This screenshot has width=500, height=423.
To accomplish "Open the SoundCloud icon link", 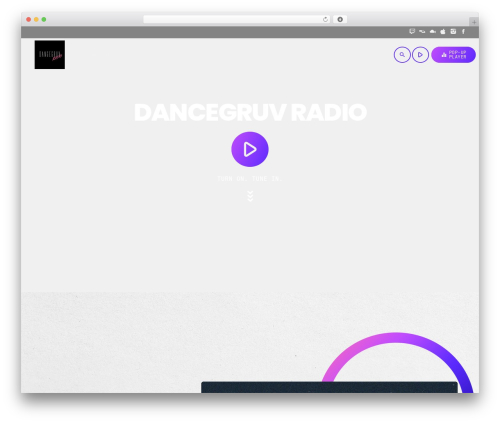I will 433,31.
